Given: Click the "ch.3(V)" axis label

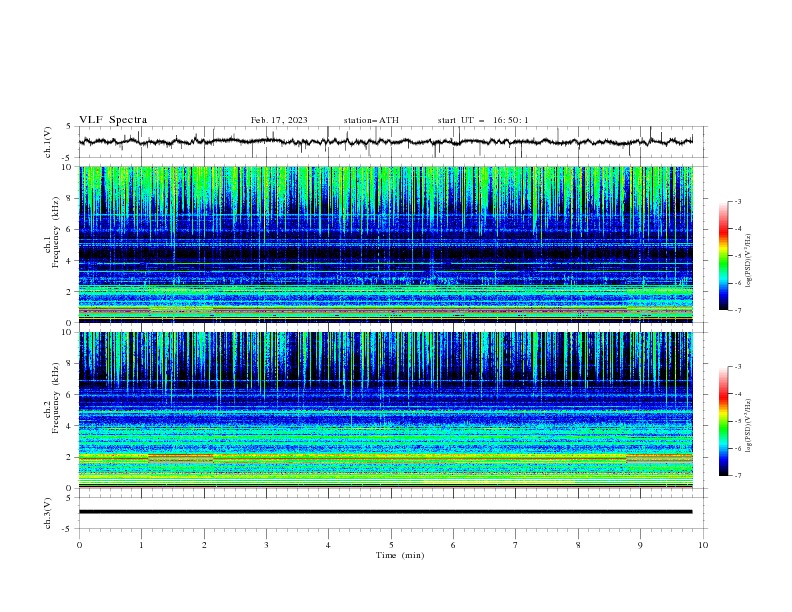Looking at the screenshot, I should pos(48,513).
